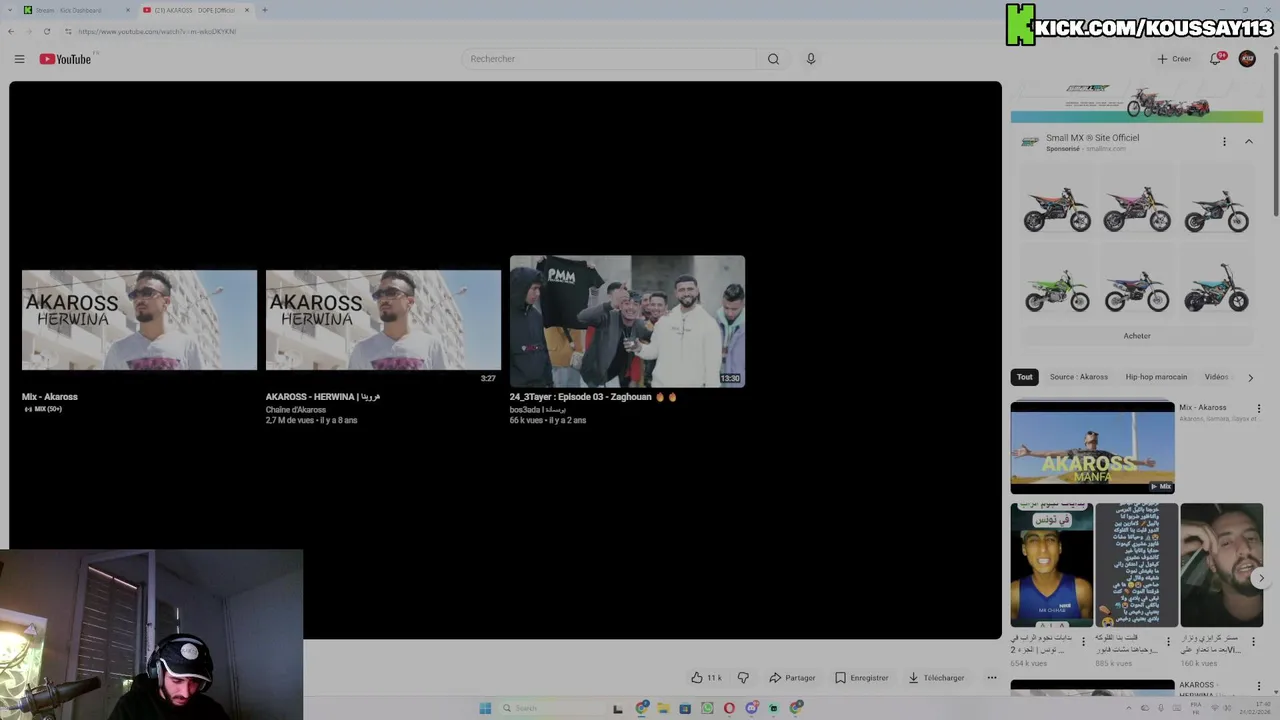Share the video via Partager
This screenshot has height=720, width=1280.
pos(792,678)
